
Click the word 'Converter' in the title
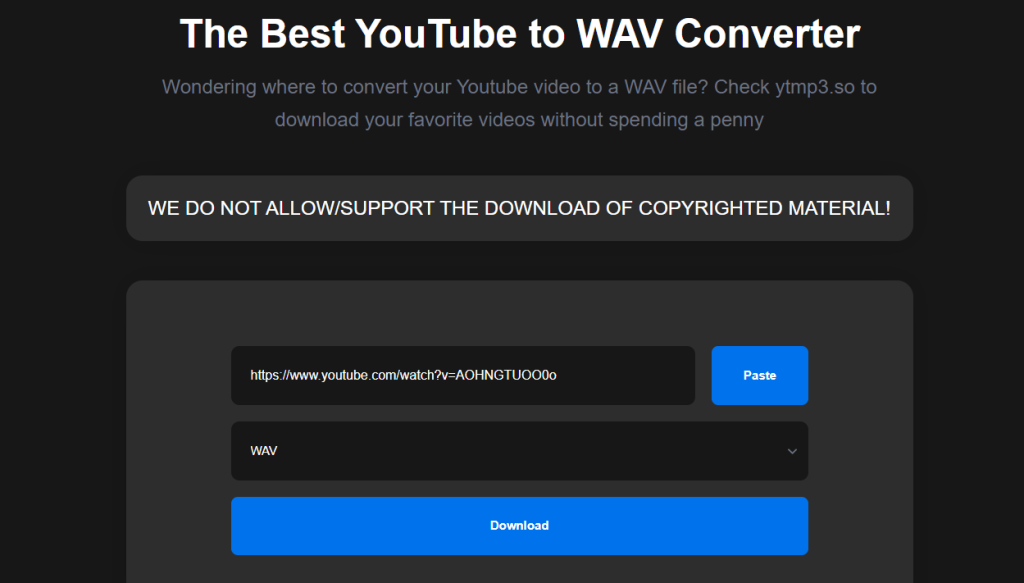click(767, 34)
